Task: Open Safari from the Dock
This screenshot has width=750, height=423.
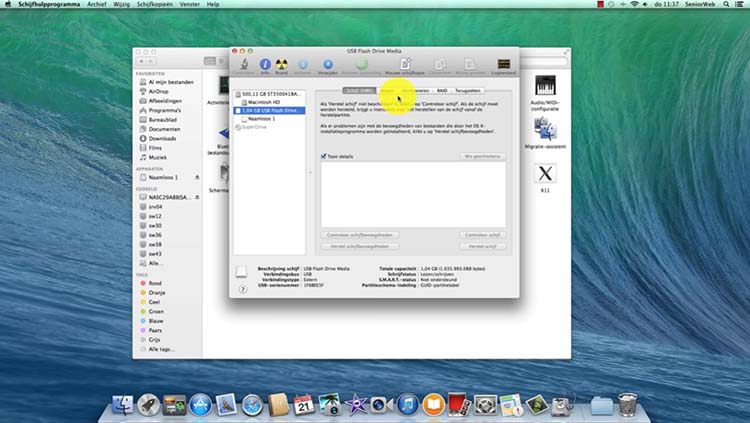Action: pos(252,405)
